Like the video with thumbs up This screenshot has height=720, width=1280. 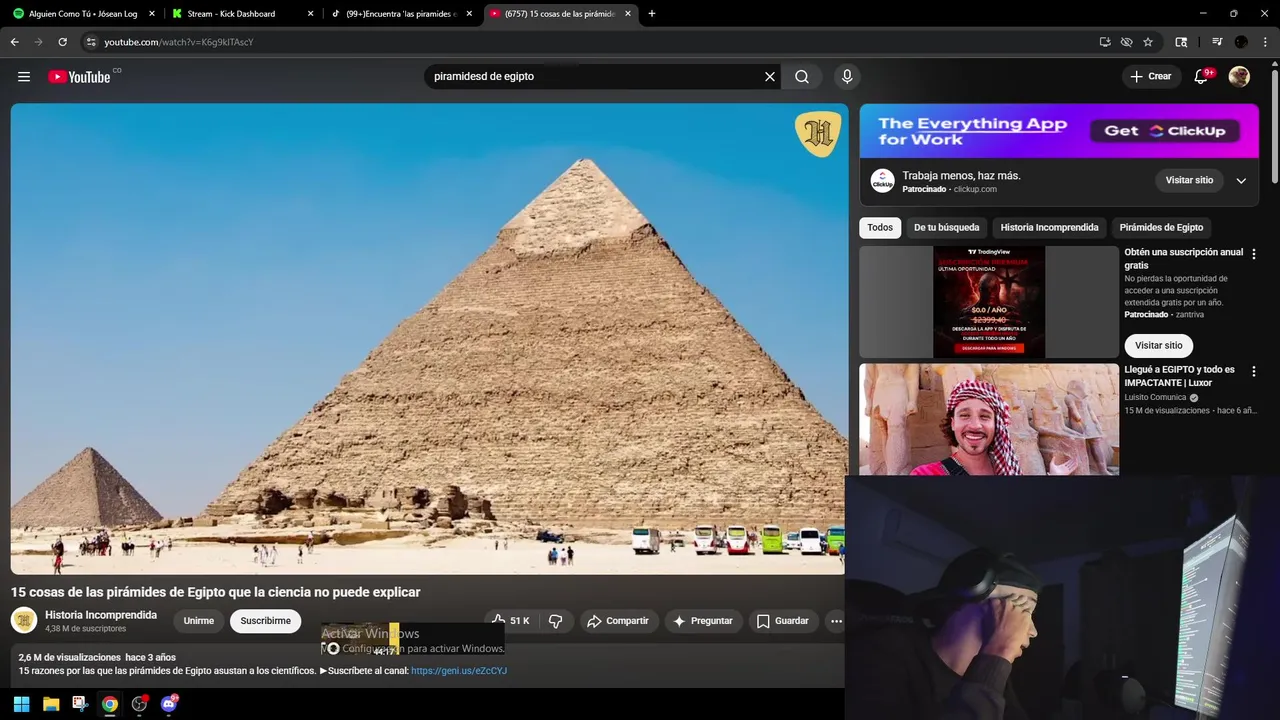[x=511, y=621]
